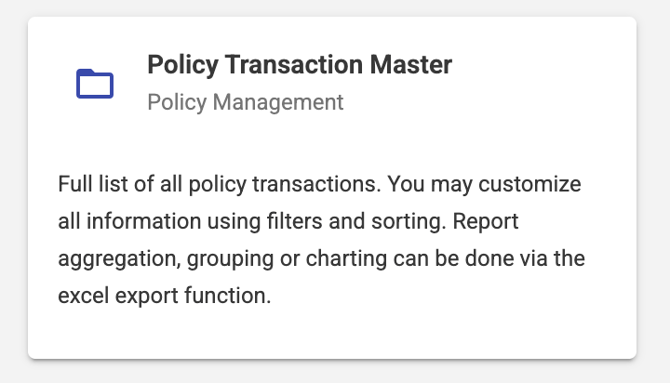The height and width of the screenshot is (383, 670).
Task: Click the 'Full list of all policy transactions' sentence
Action: [219, 185]
